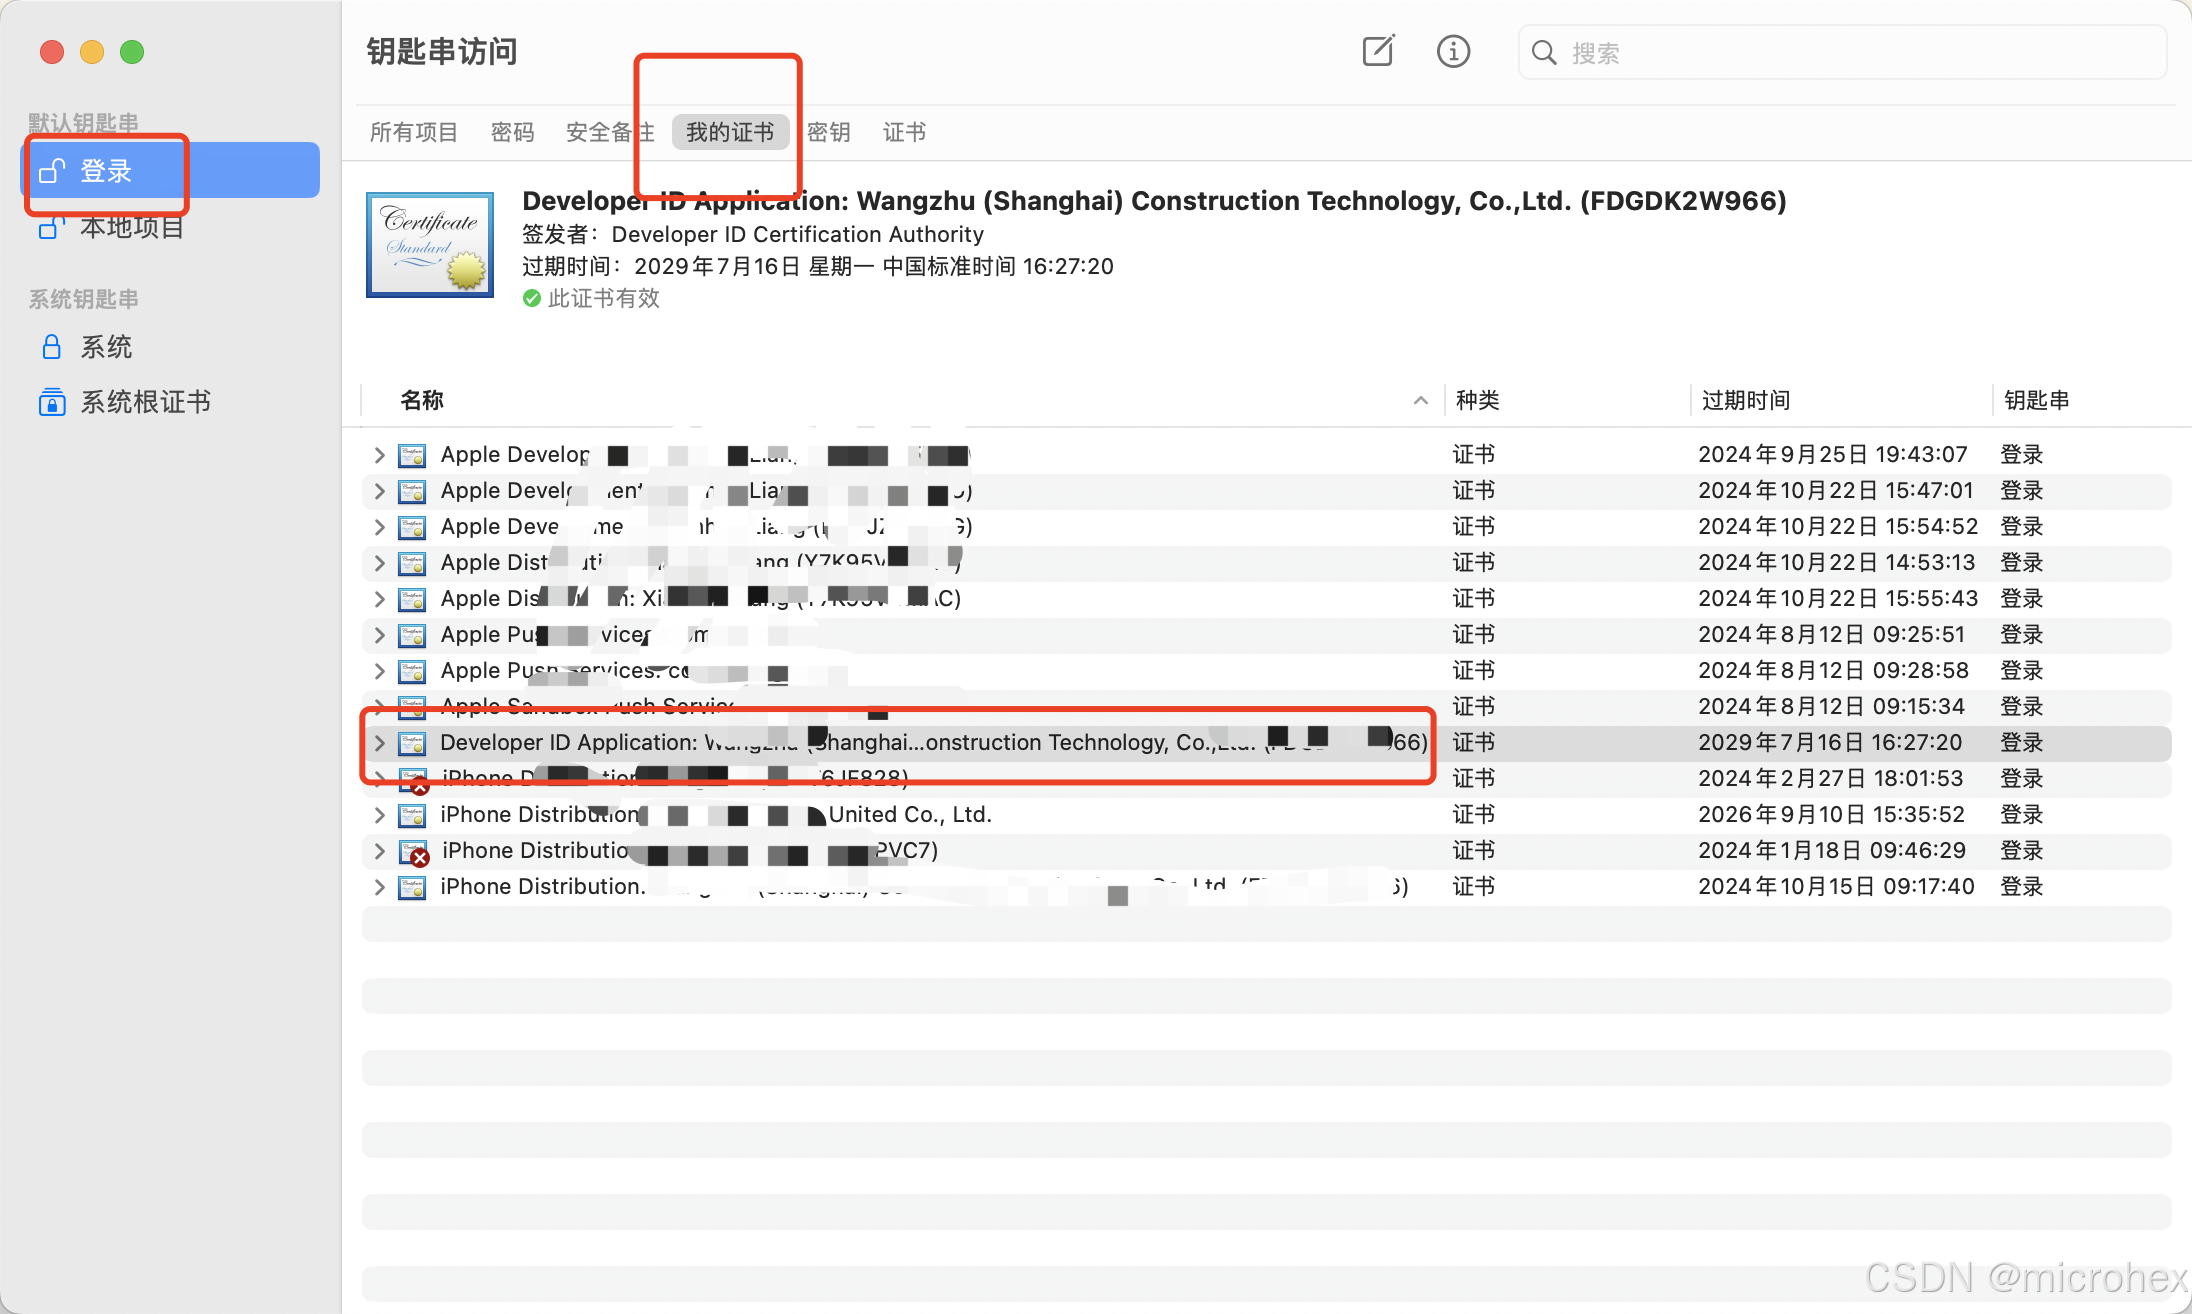Expand iPhone Distribution row expiring 2024年10月15日

379,887
